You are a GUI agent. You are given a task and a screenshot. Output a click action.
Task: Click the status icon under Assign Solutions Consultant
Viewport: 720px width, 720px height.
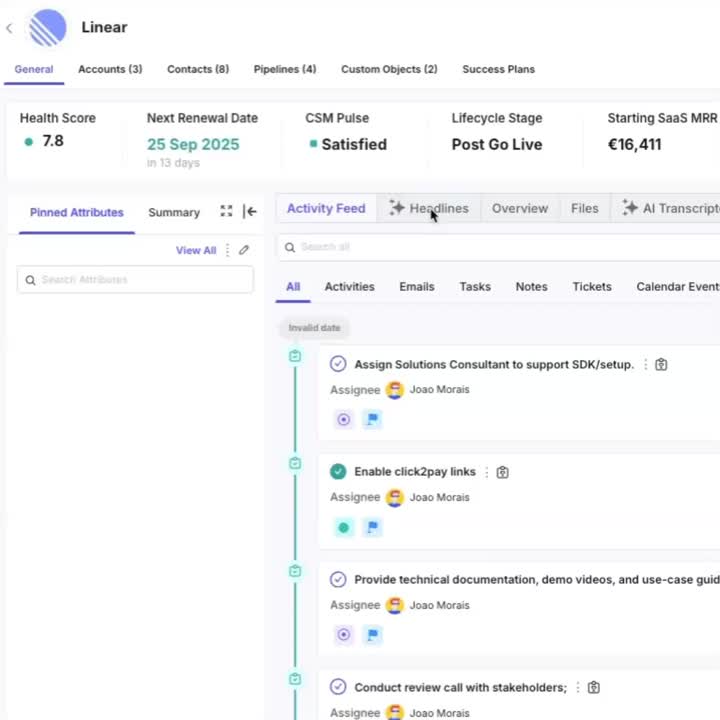[x=343, y=419]
